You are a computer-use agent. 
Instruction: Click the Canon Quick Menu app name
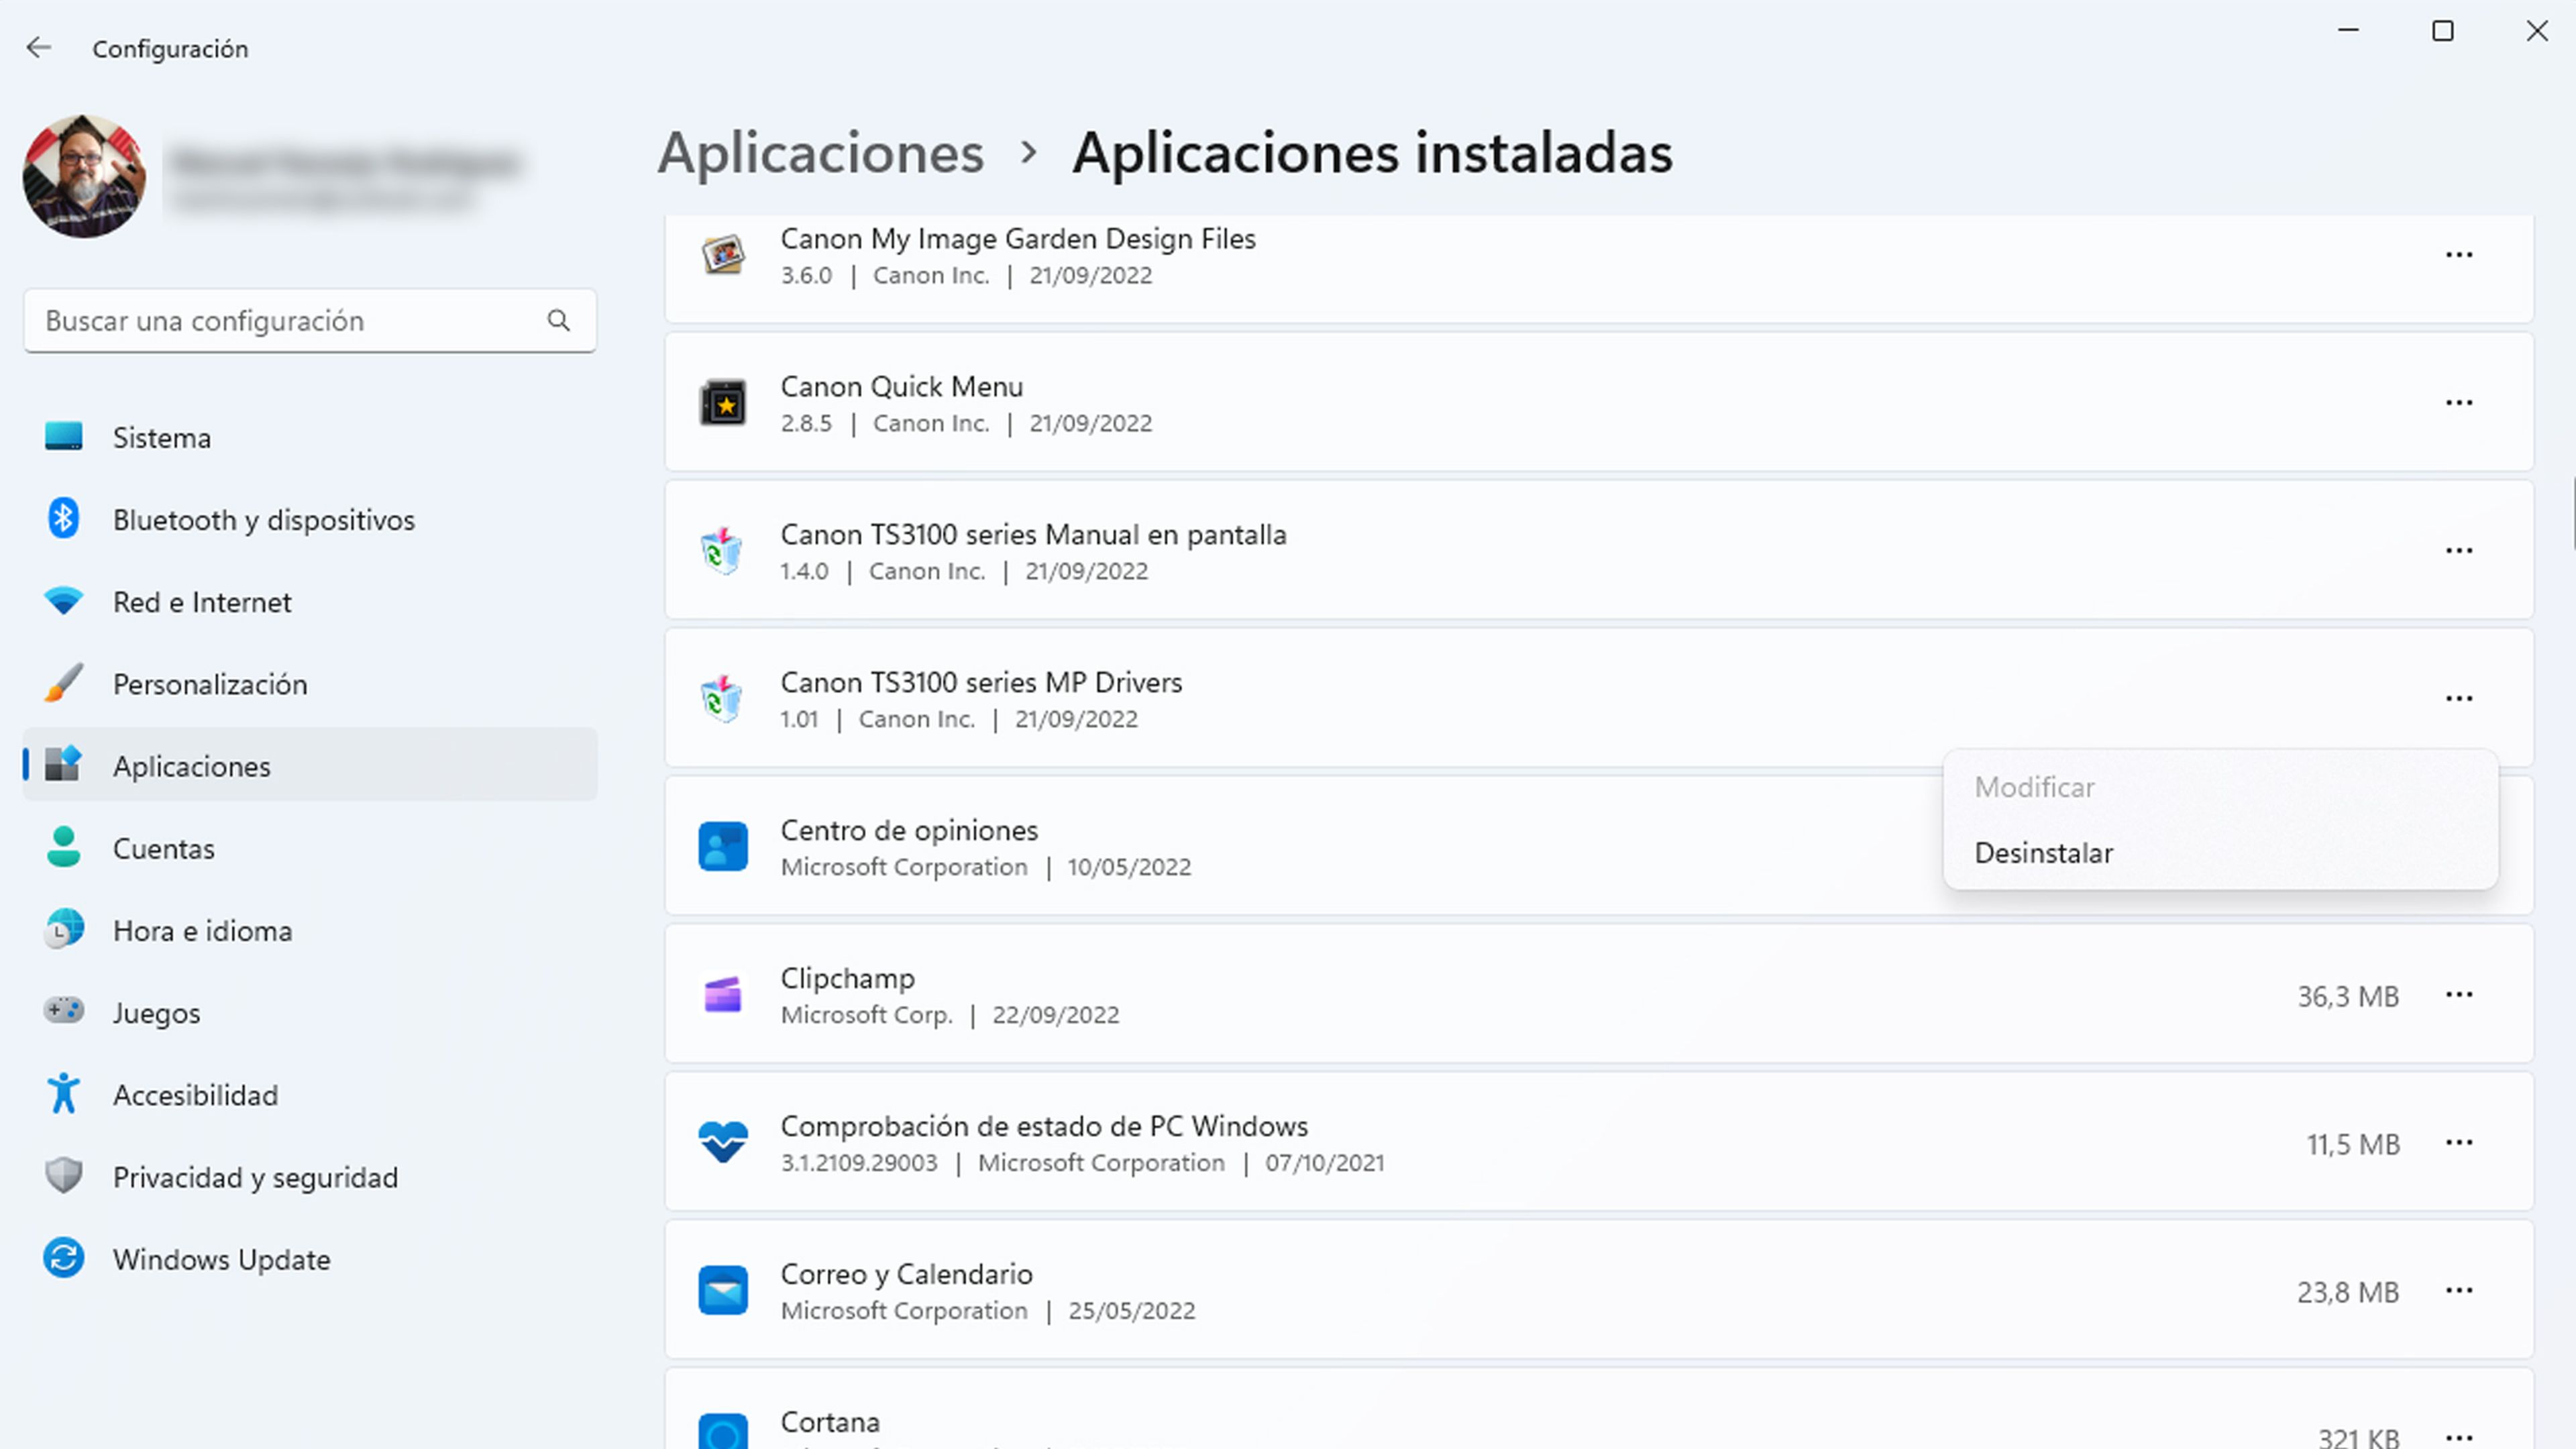[x=901, y=387]
